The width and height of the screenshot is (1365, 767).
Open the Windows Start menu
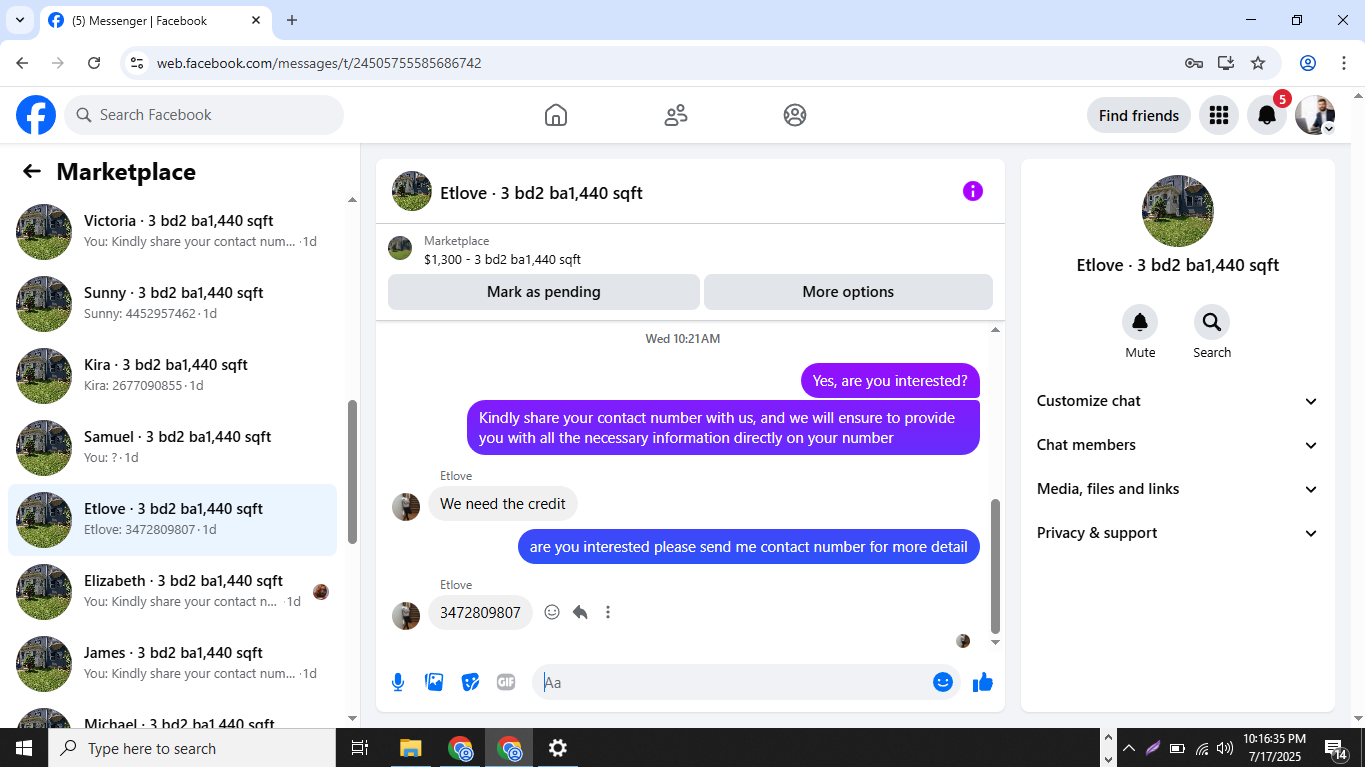(24, 748)
